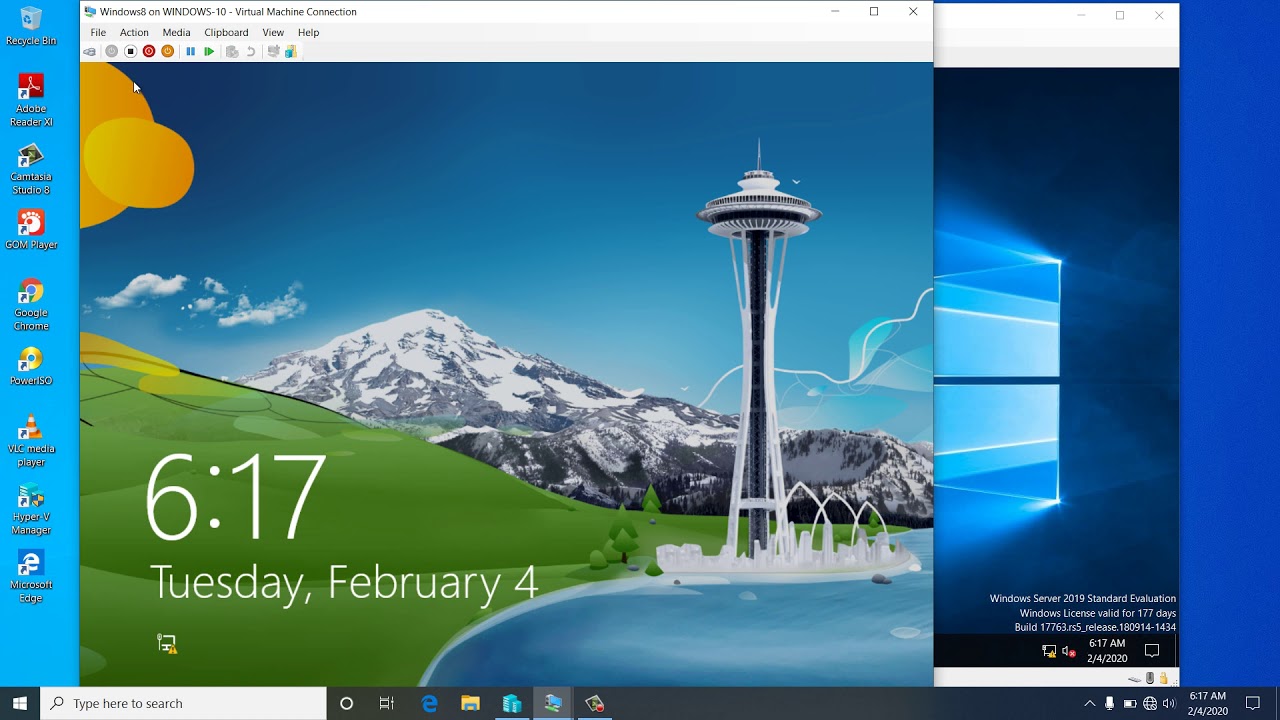Open the File menu
The height and width of the screenshot is (720, 1280).
(98, 32)
